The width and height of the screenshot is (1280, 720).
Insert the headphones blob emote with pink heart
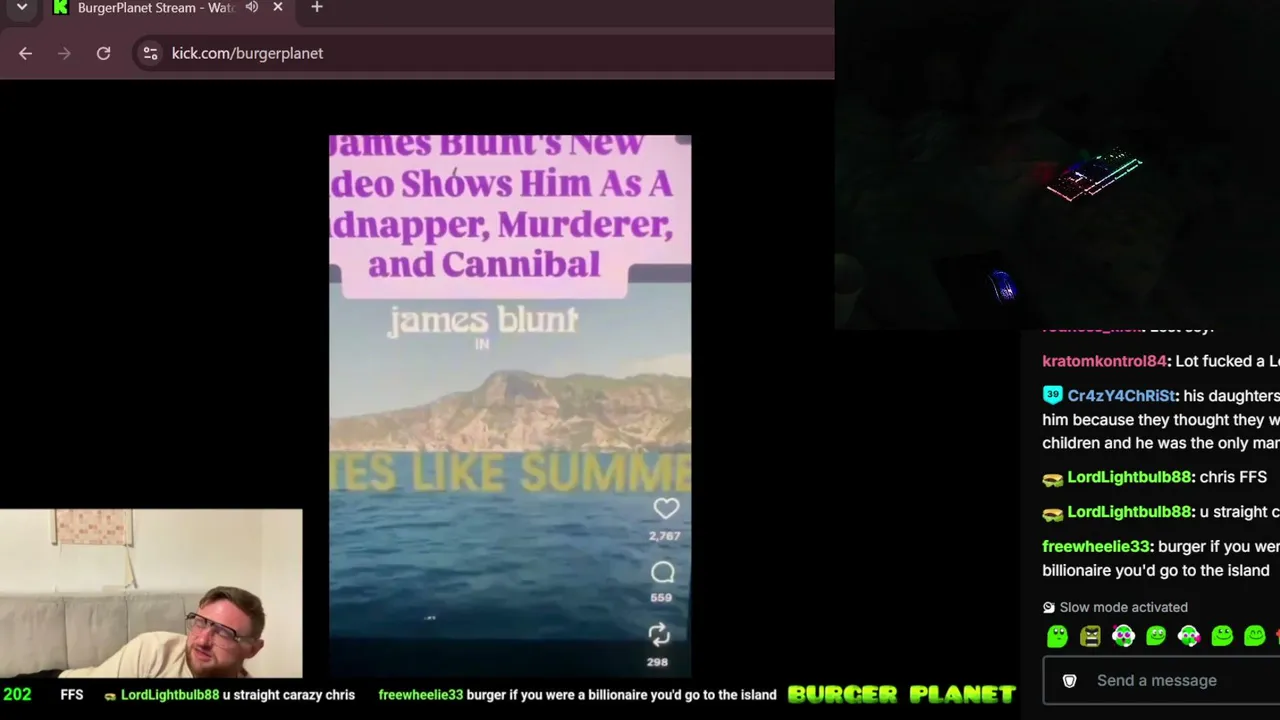pos(1189,636)
